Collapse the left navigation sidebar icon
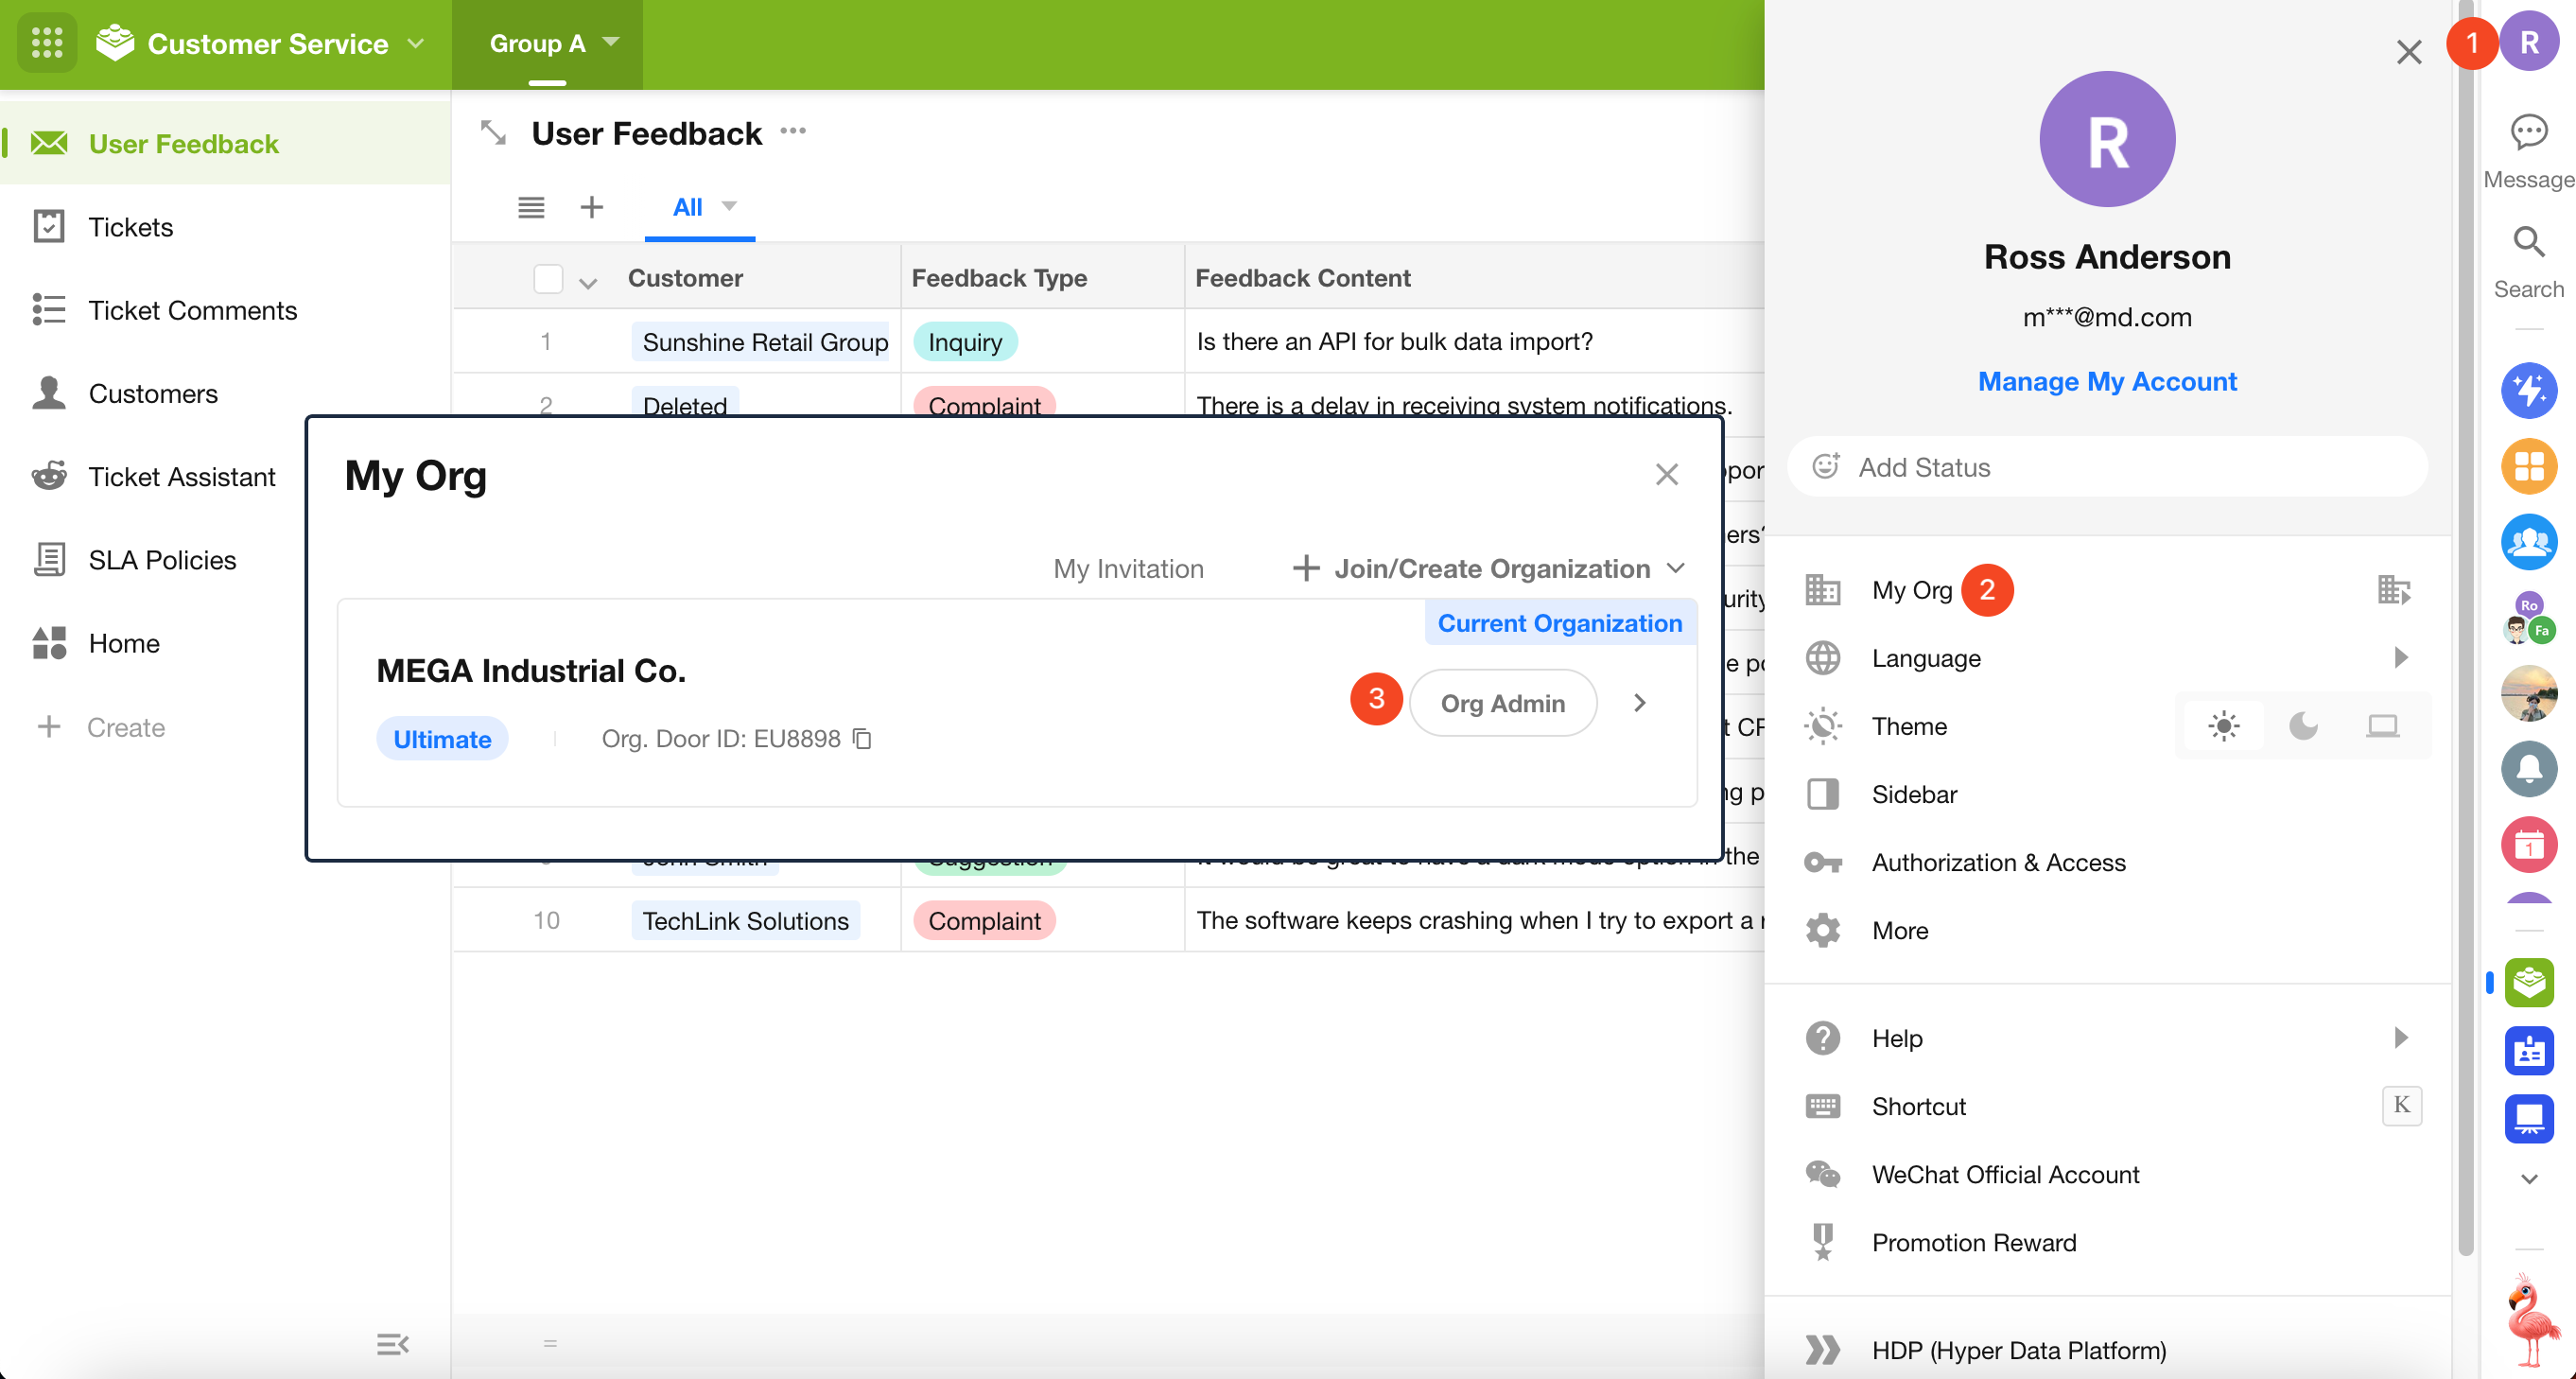 (x=392, y=1344)
